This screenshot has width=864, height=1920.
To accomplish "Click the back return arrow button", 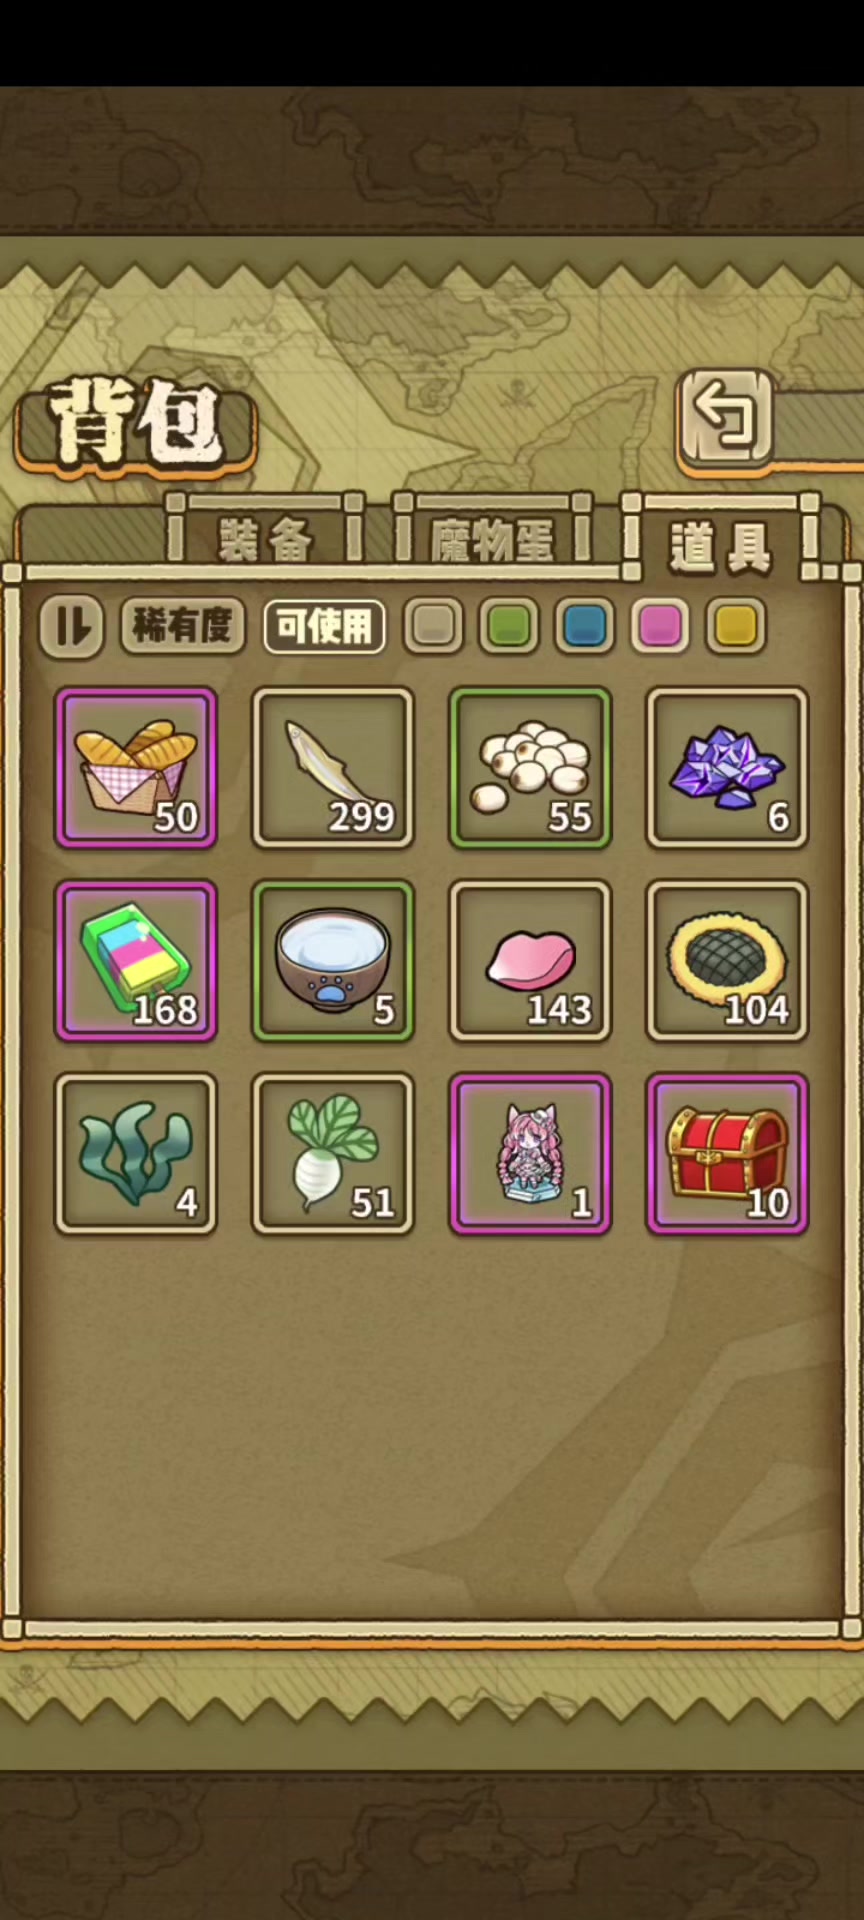I will (727, 418).
